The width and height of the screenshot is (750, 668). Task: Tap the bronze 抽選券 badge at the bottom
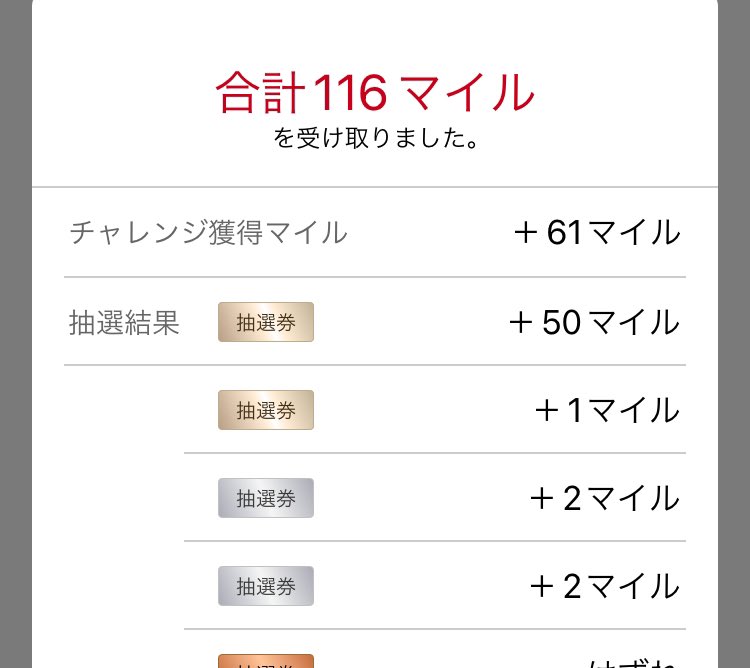tap(266, 661)
